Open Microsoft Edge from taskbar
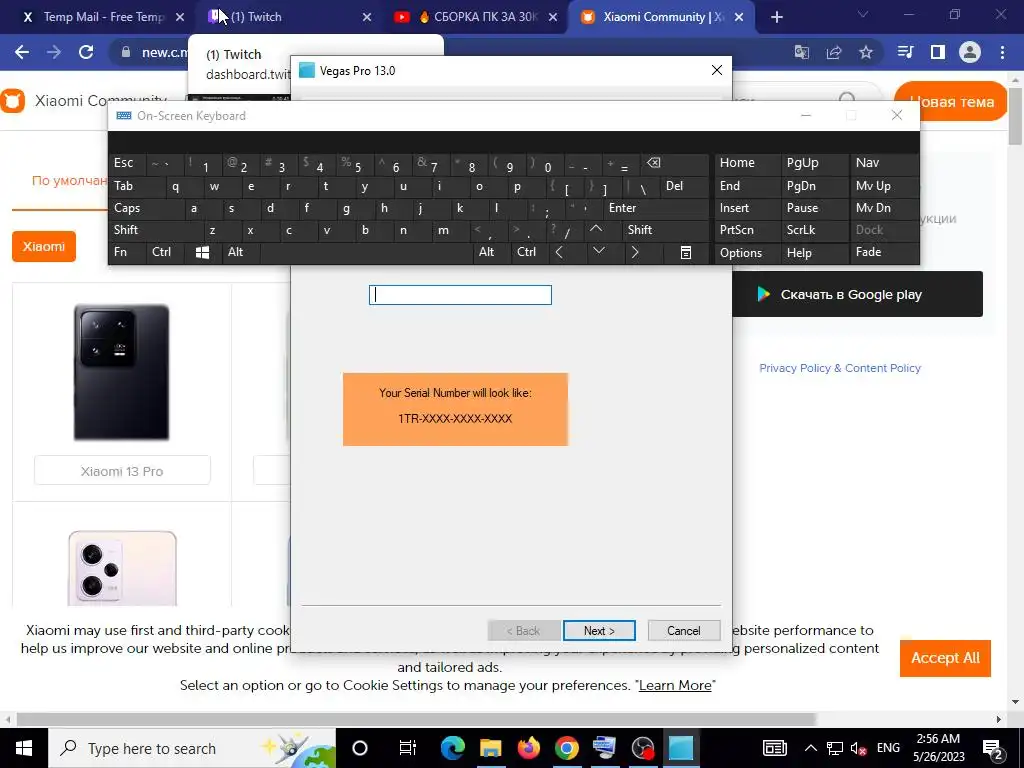The width and height of the screenshot is (1024, 768). coord(453,748)
